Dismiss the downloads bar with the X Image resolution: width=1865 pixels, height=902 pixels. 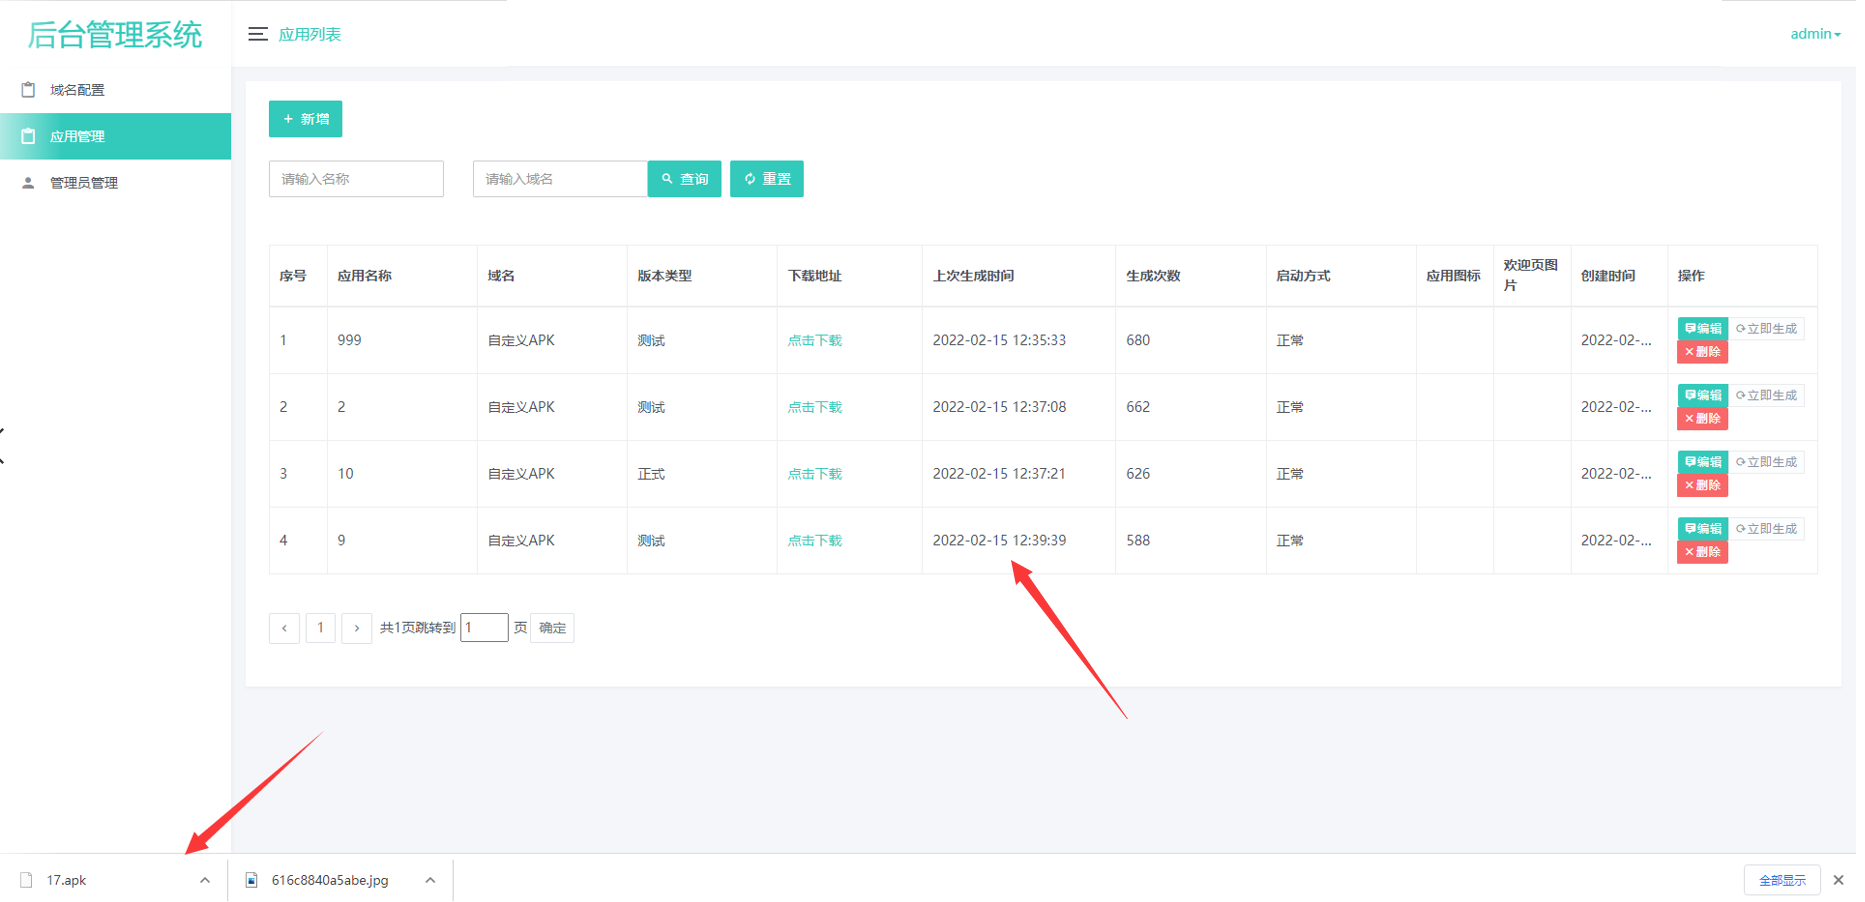click(1840, 880)
